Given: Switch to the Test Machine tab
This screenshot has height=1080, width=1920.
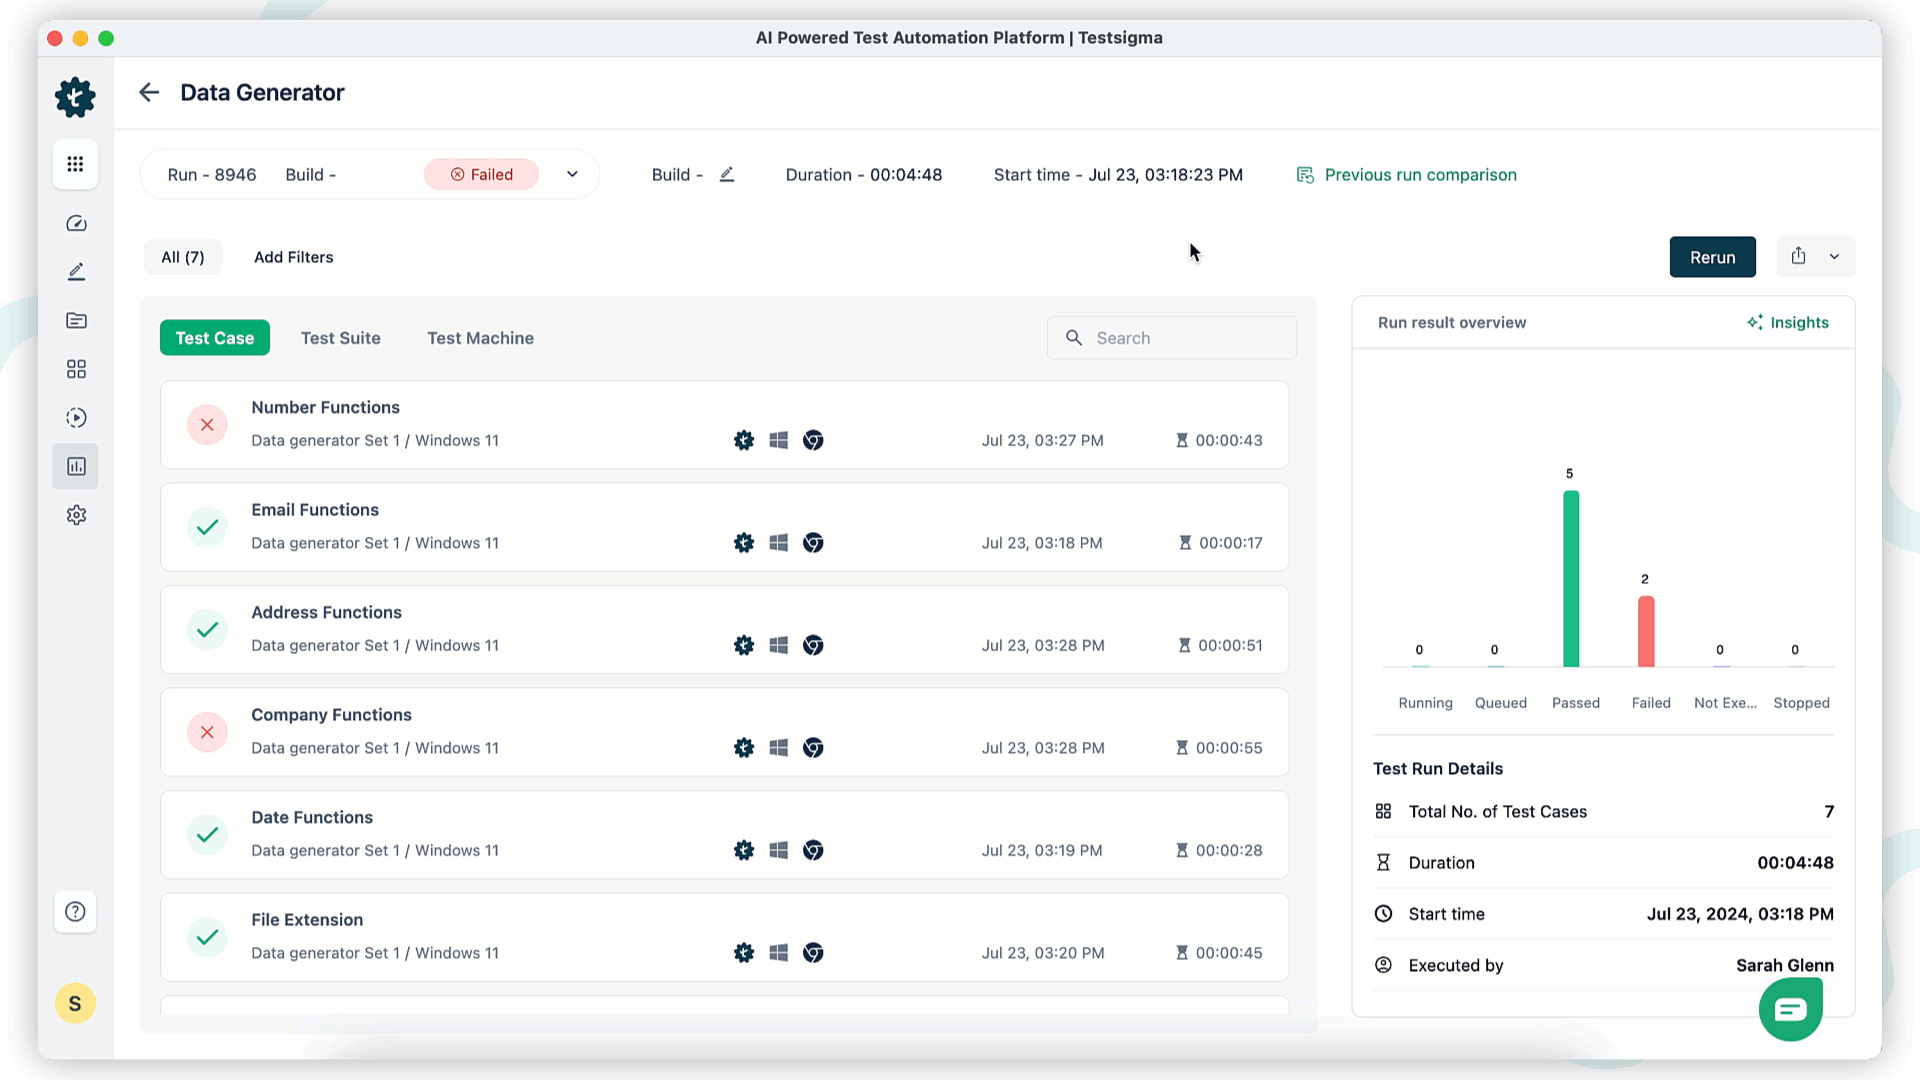Looking at the screenshot, I should (x=480, y=338).
